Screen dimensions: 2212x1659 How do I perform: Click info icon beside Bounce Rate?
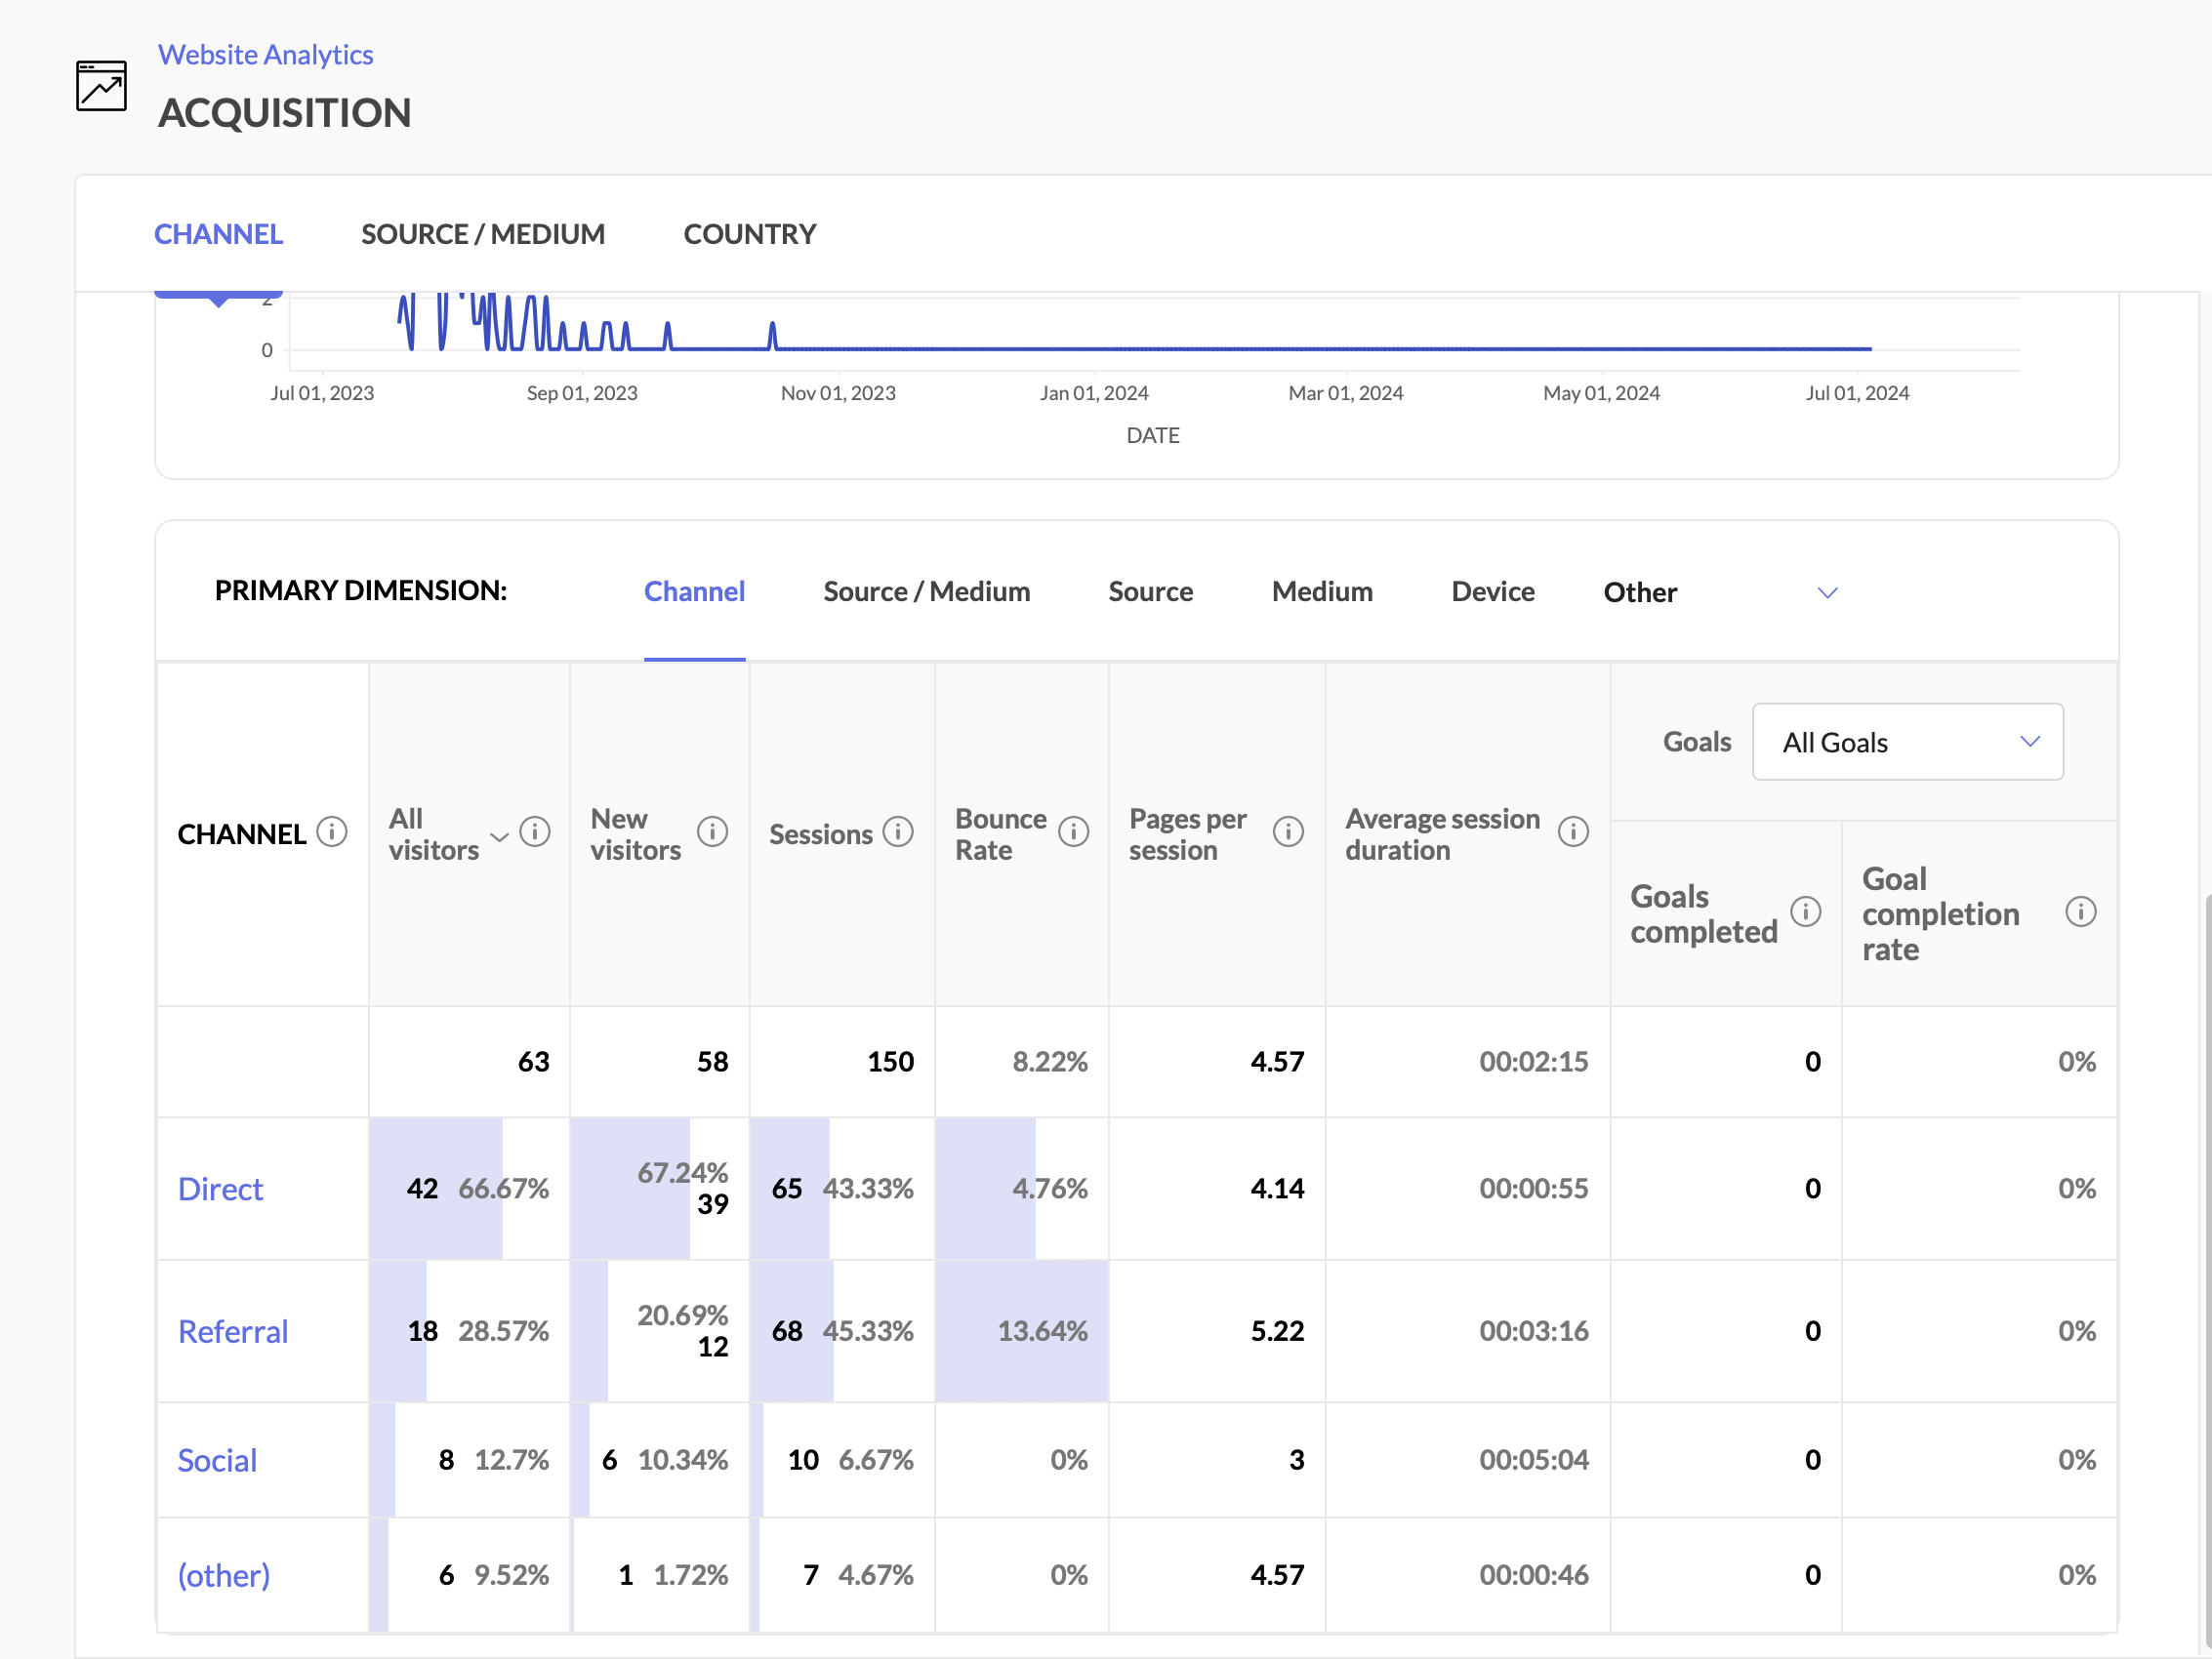tap(1073, 832)
